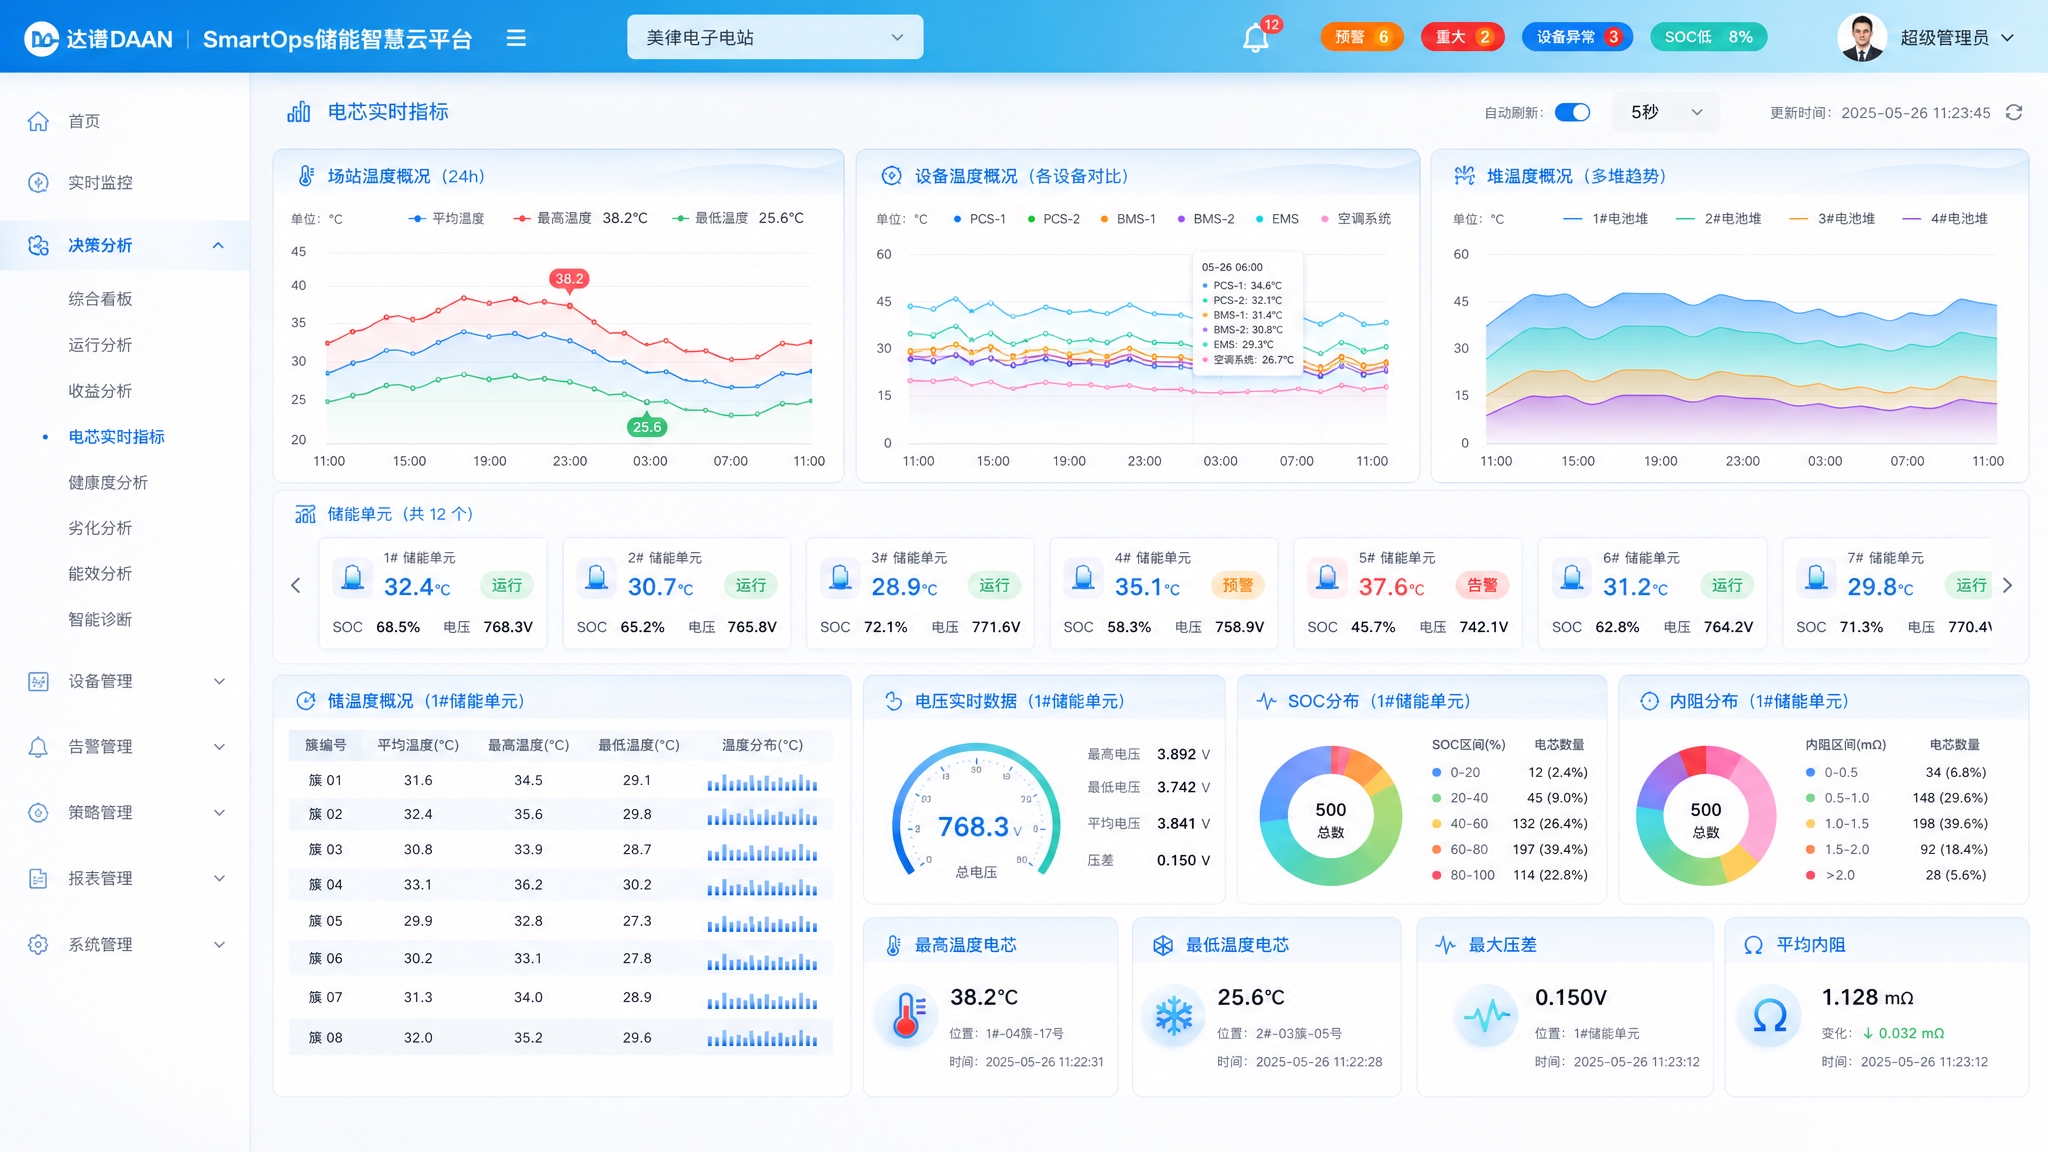Click the DAAN logo icon

[41, 39]
